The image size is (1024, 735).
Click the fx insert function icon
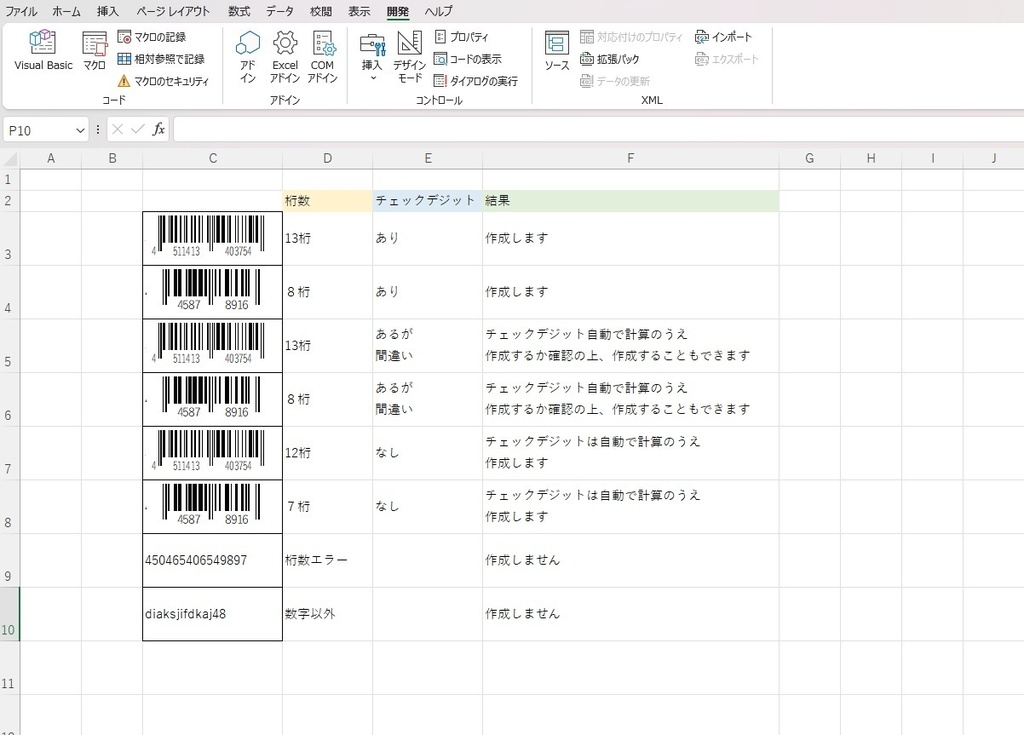pyautogui.click(x=159, y=129)
